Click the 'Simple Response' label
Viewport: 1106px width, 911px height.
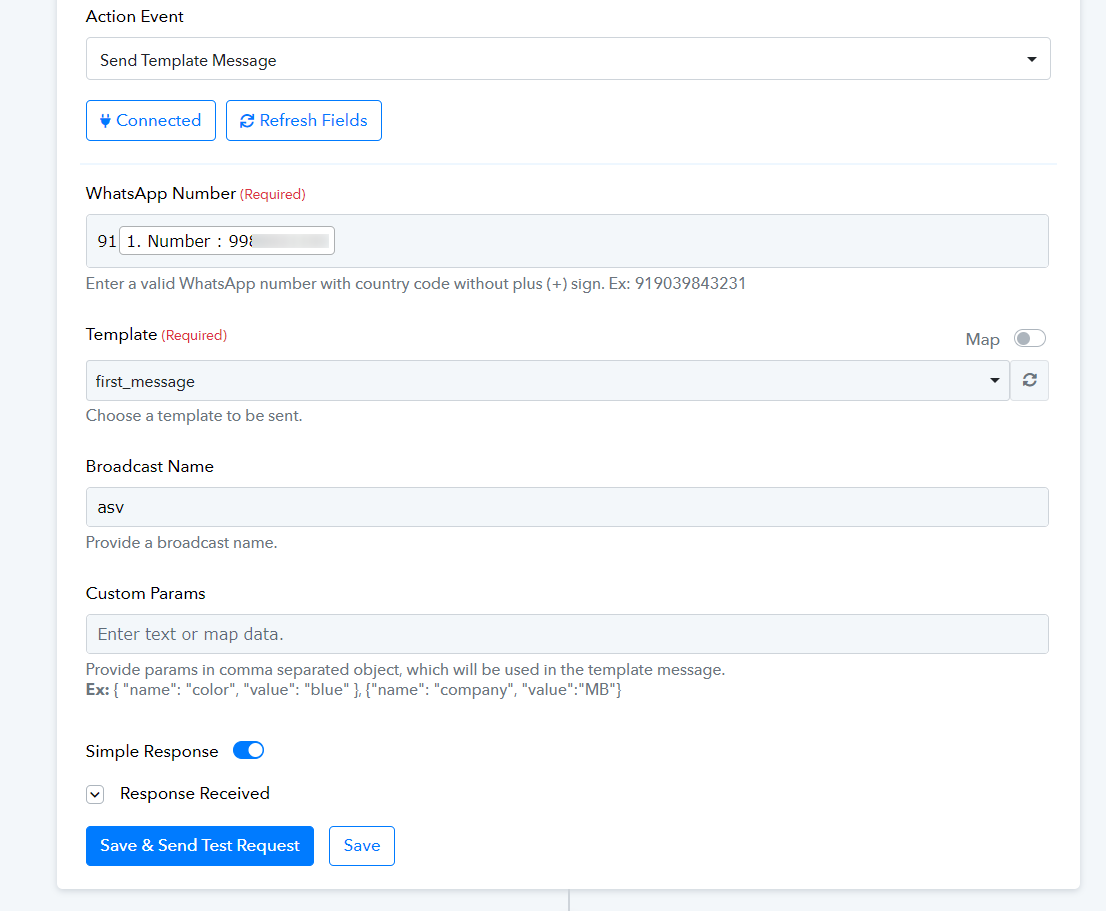click(152, 752)
